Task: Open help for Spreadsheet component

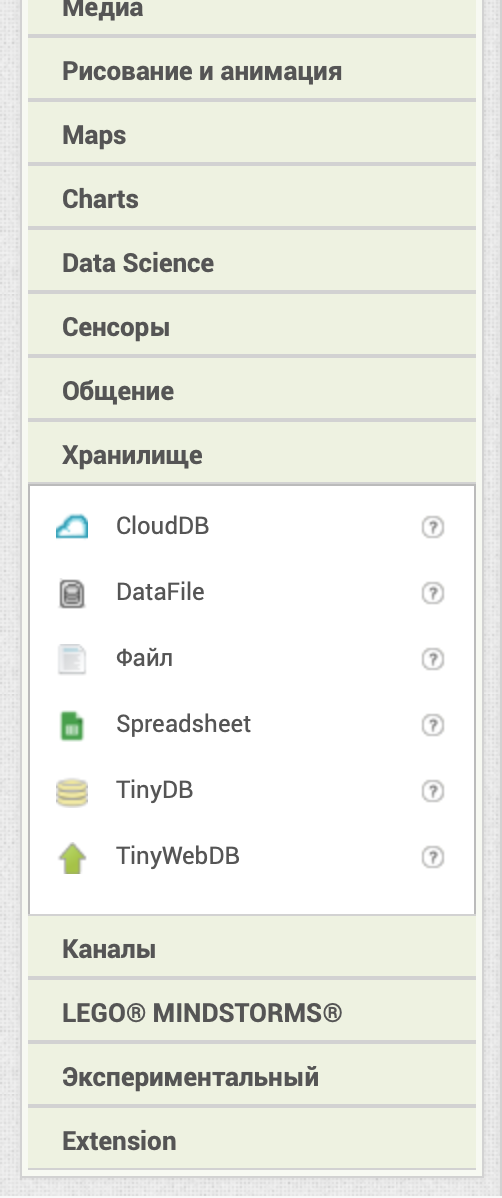Action: coord(432,725)
